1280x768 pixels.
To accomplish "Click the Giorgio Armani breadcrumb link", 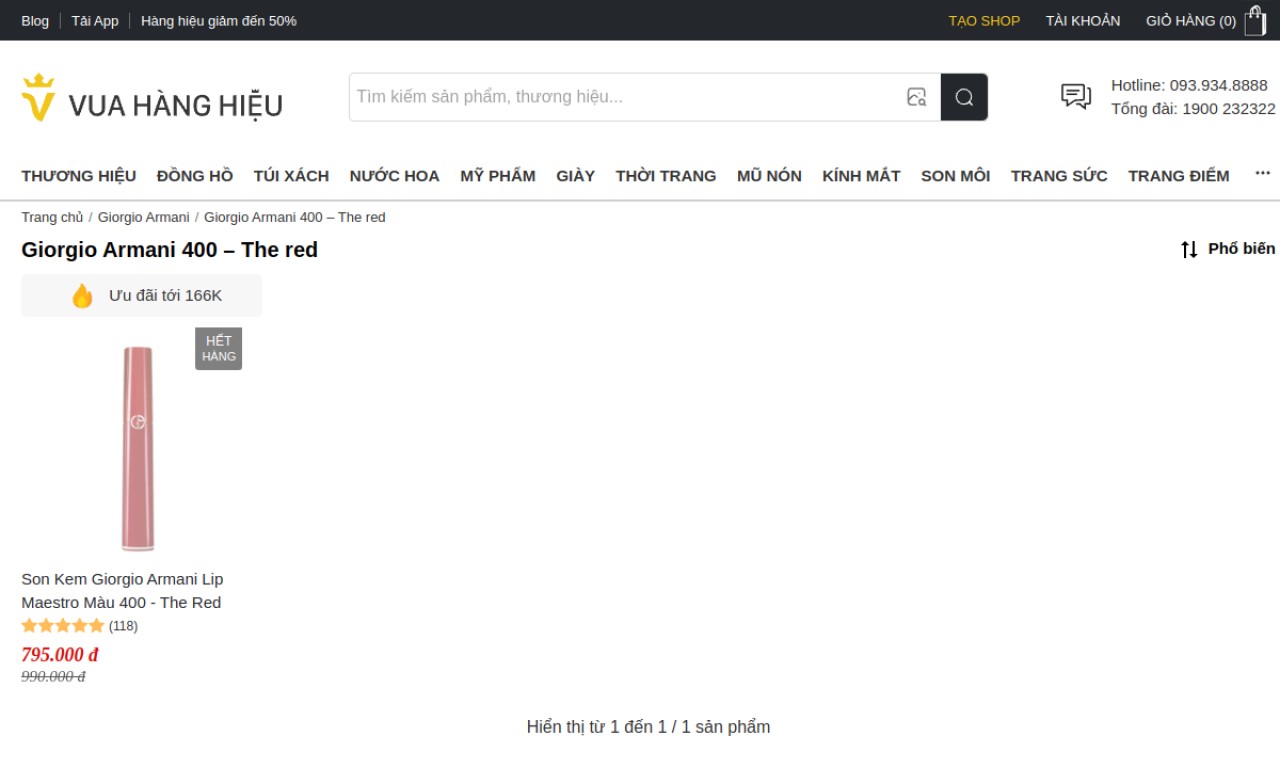I will tap(143, 217).
